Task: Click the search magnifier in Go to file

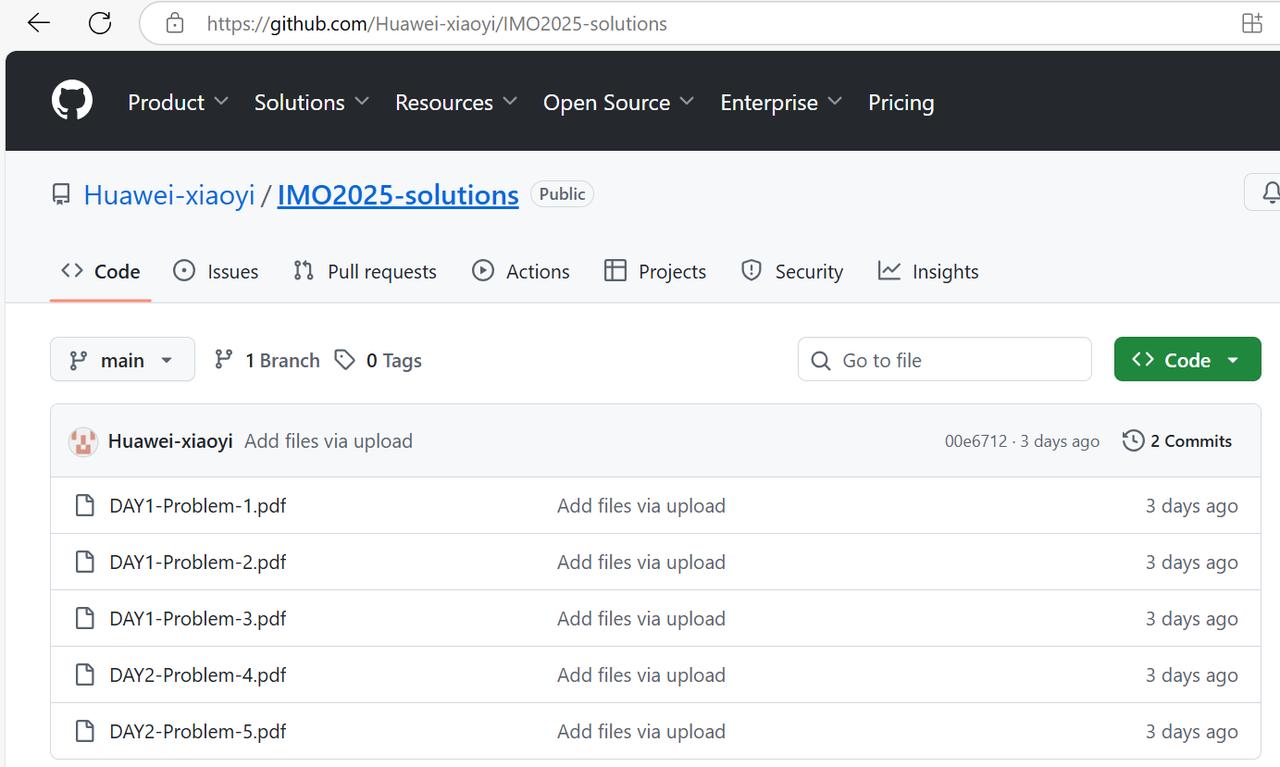Action: click(x=821, y=360)
